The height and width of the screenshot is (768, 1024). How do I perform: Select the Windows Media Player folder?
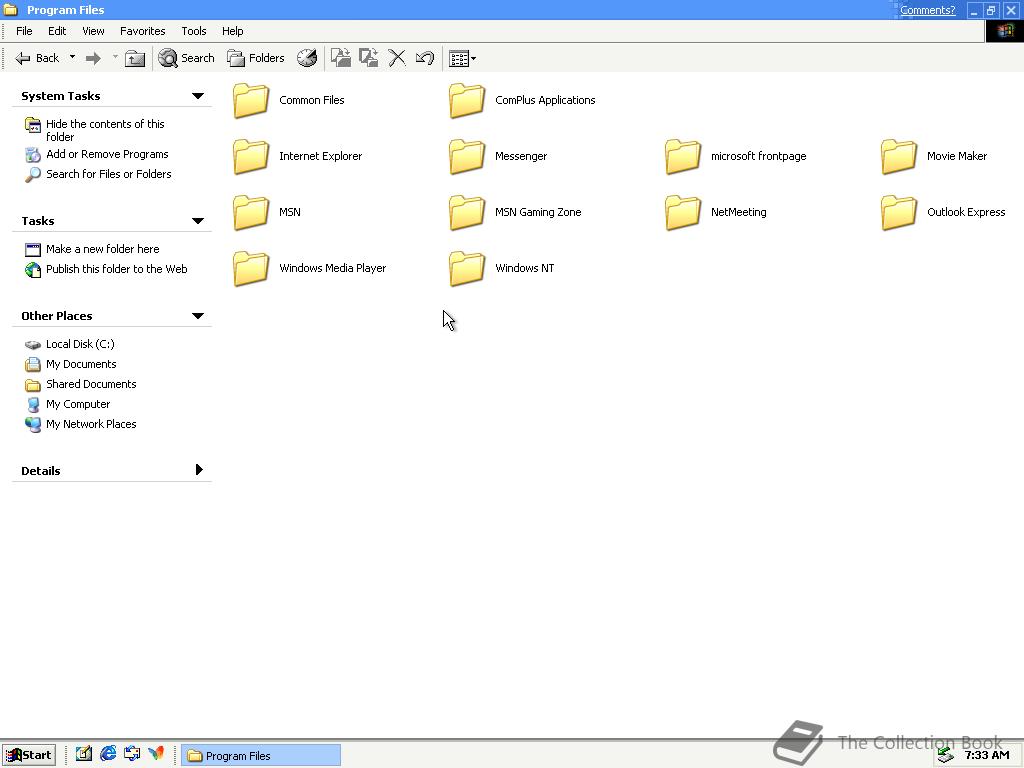pos(310,269)
